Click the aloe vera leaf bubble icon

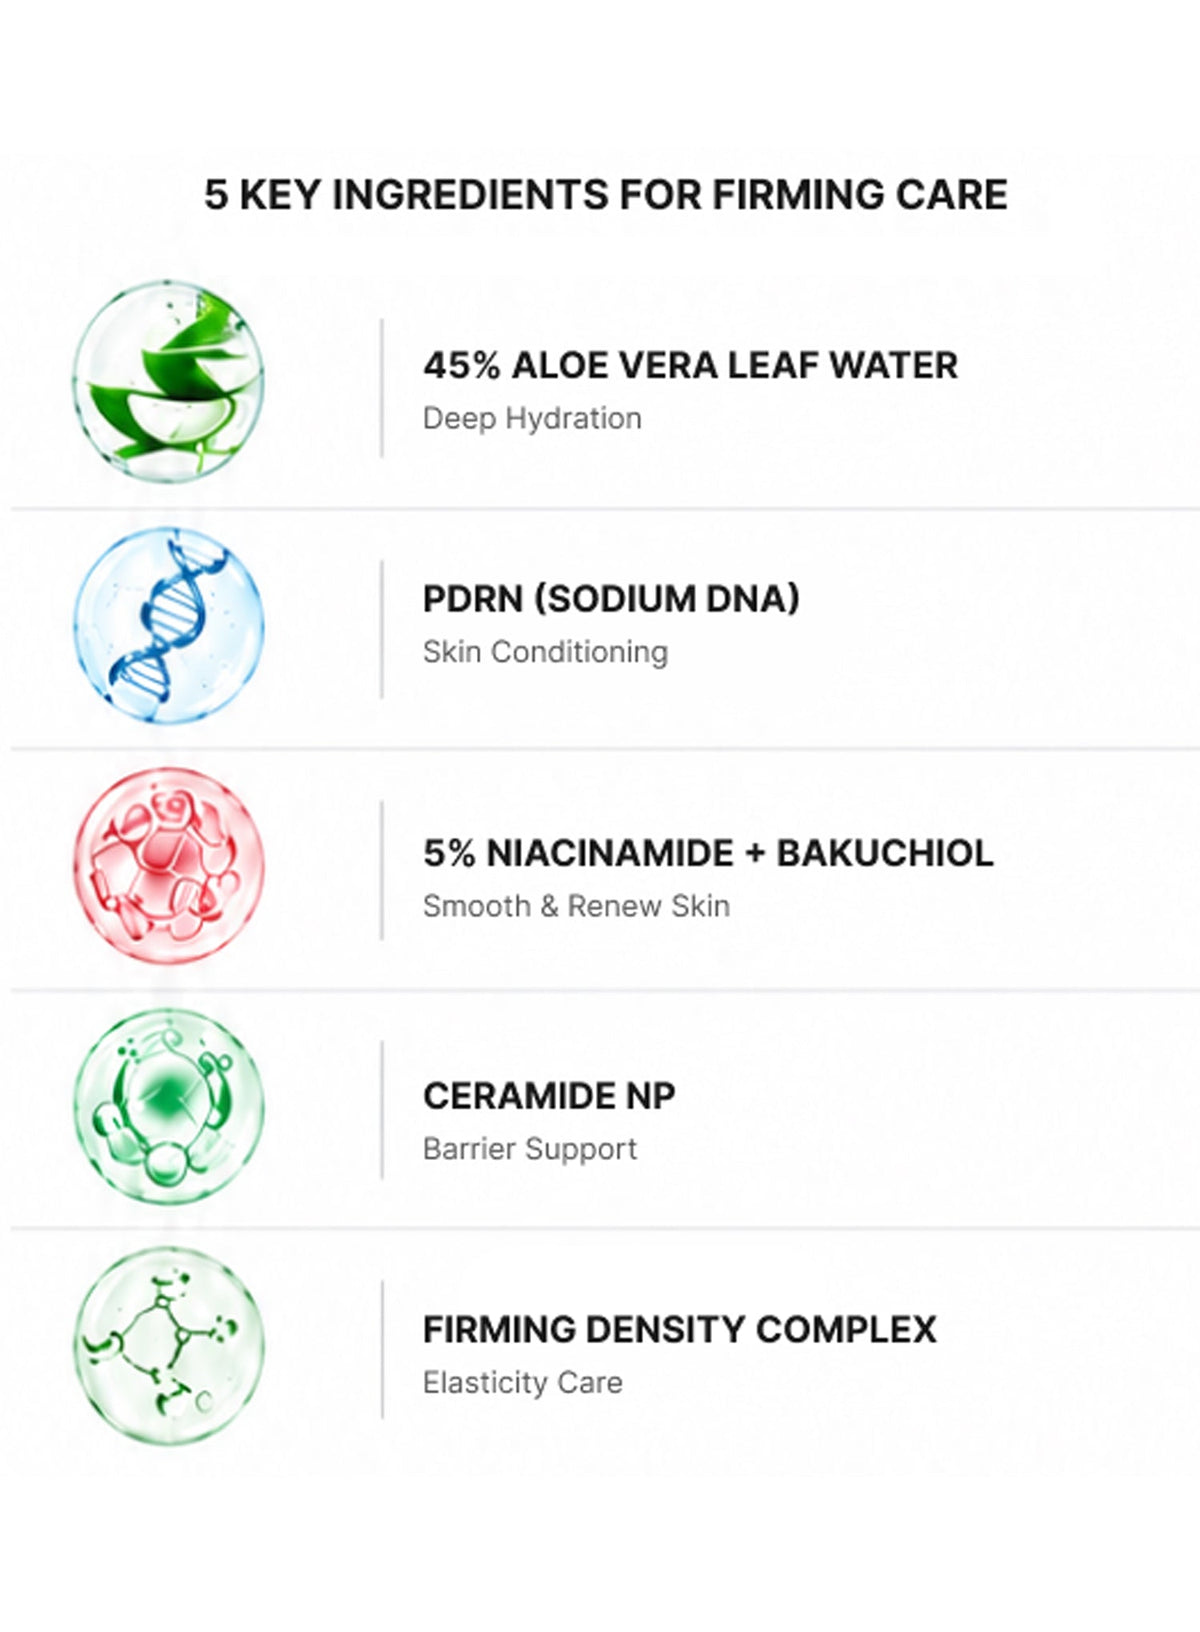tap(169, 380)
